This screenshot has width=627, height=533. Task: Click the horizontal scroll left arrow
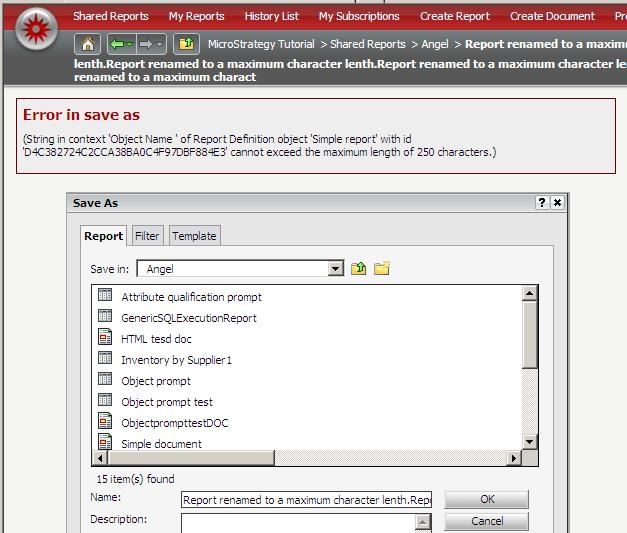[100, 458]
